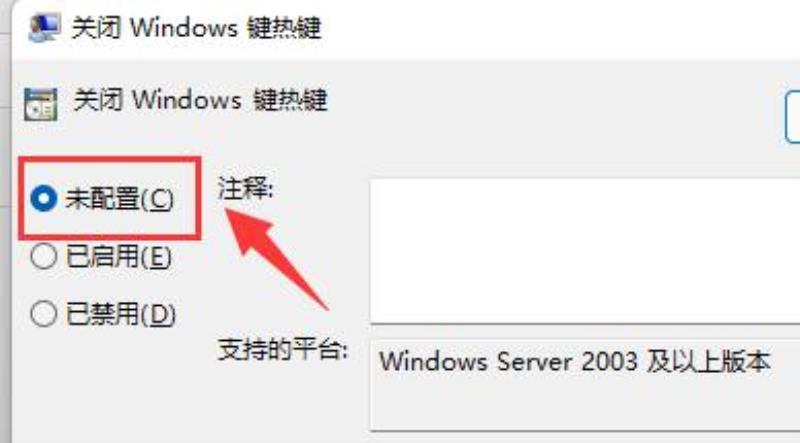
Task: Click inside the 注释 comment text box
Action: [585, 251]
